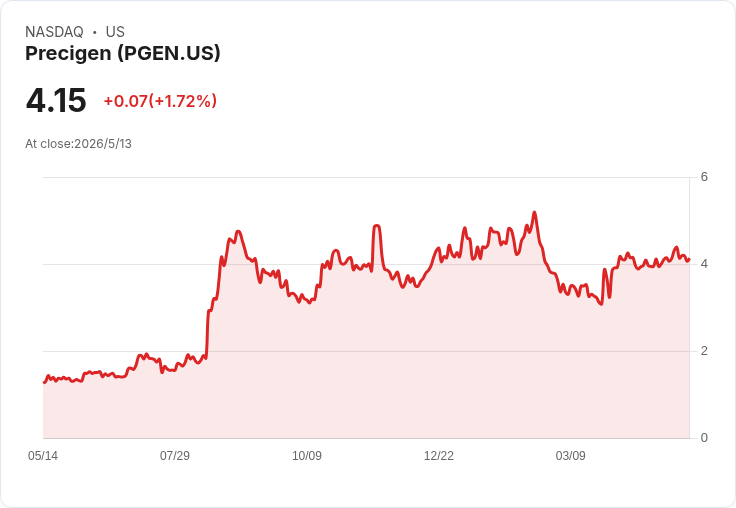Click the At close 2026/5/13 date text

click(x=78, y=144)
